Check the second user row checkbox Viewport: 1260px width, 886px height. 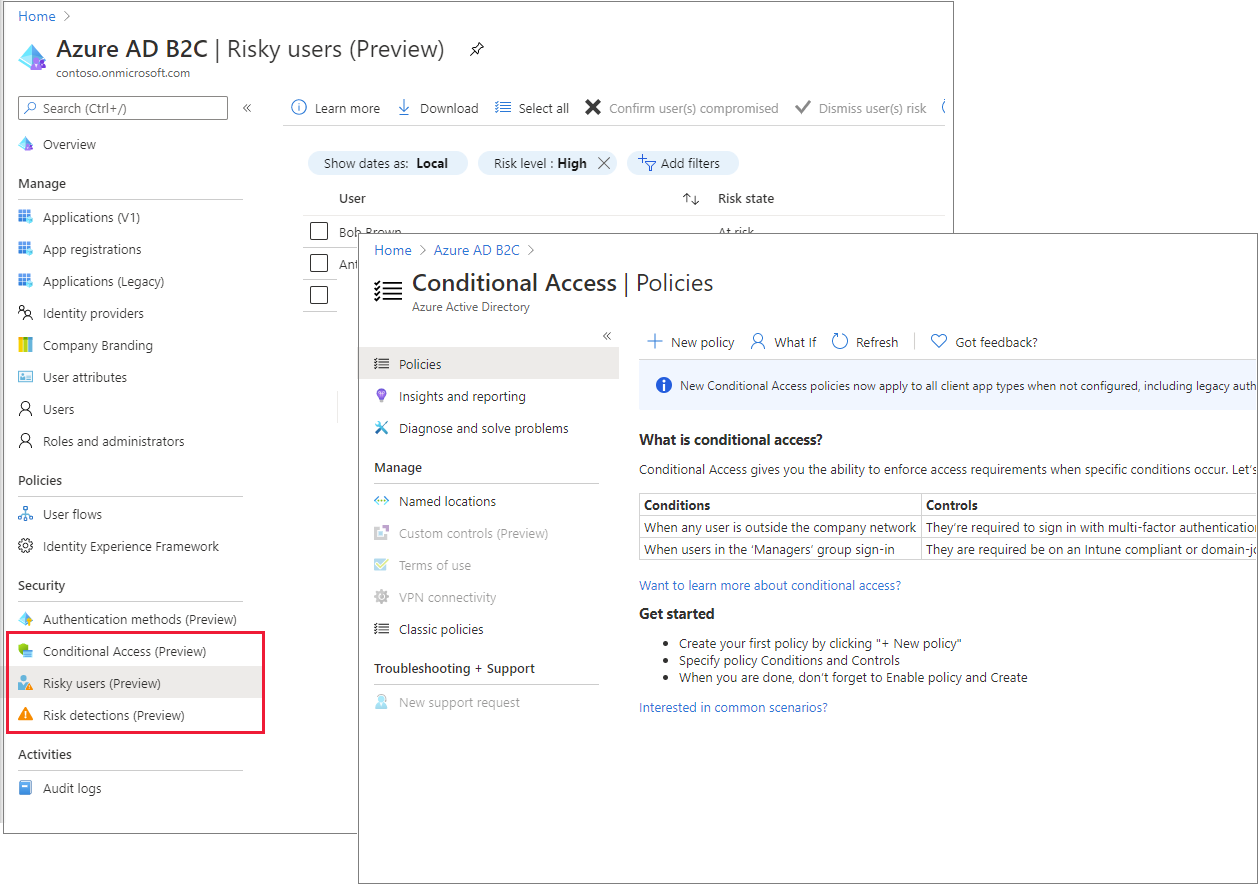coord(319,263)
